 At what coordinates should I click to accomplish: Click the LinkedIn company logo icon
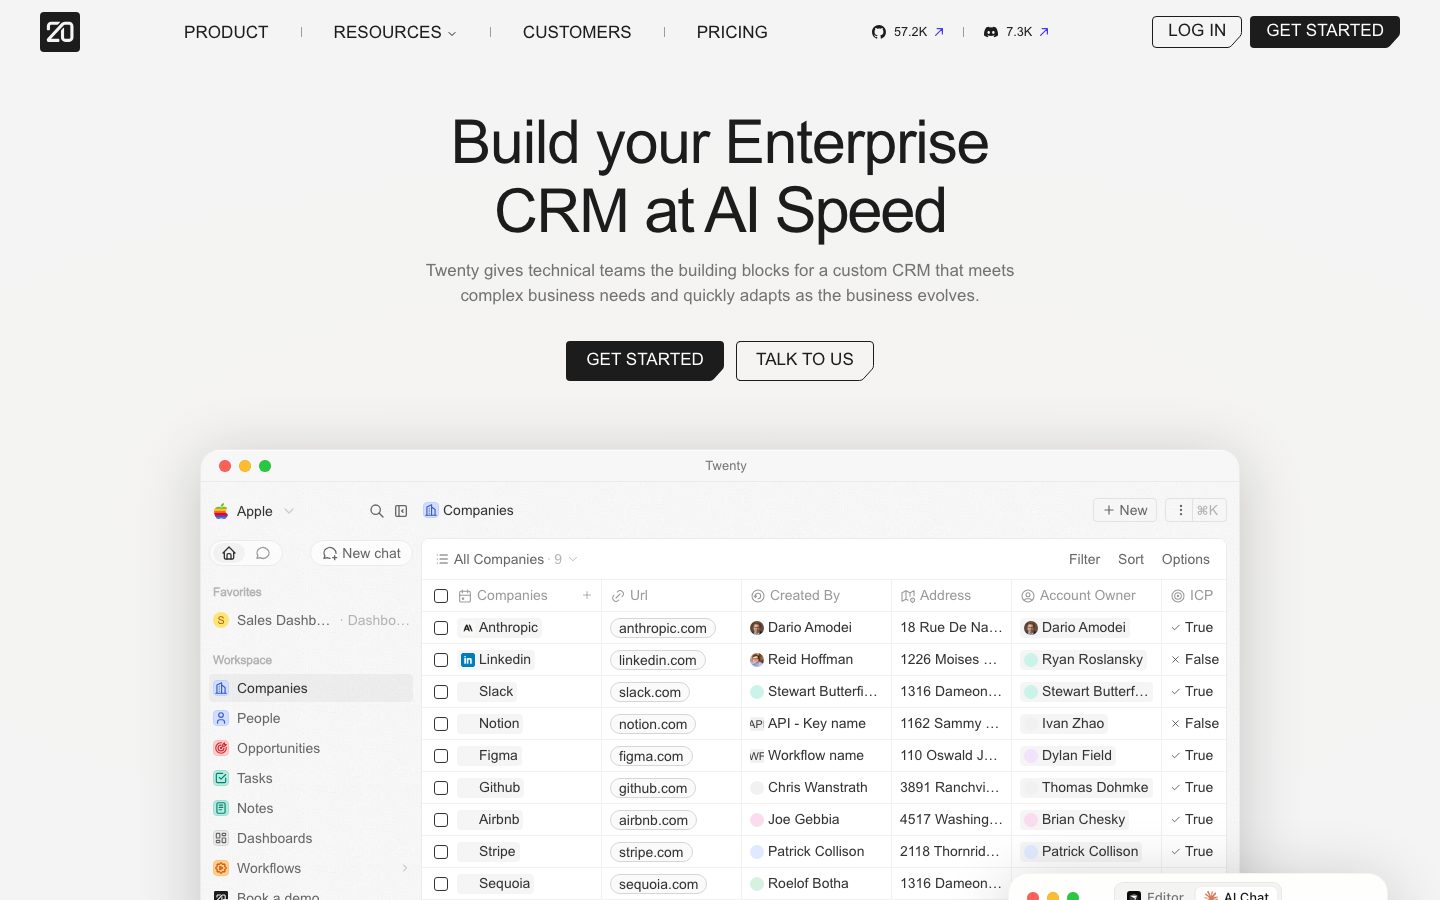[467, 660]
